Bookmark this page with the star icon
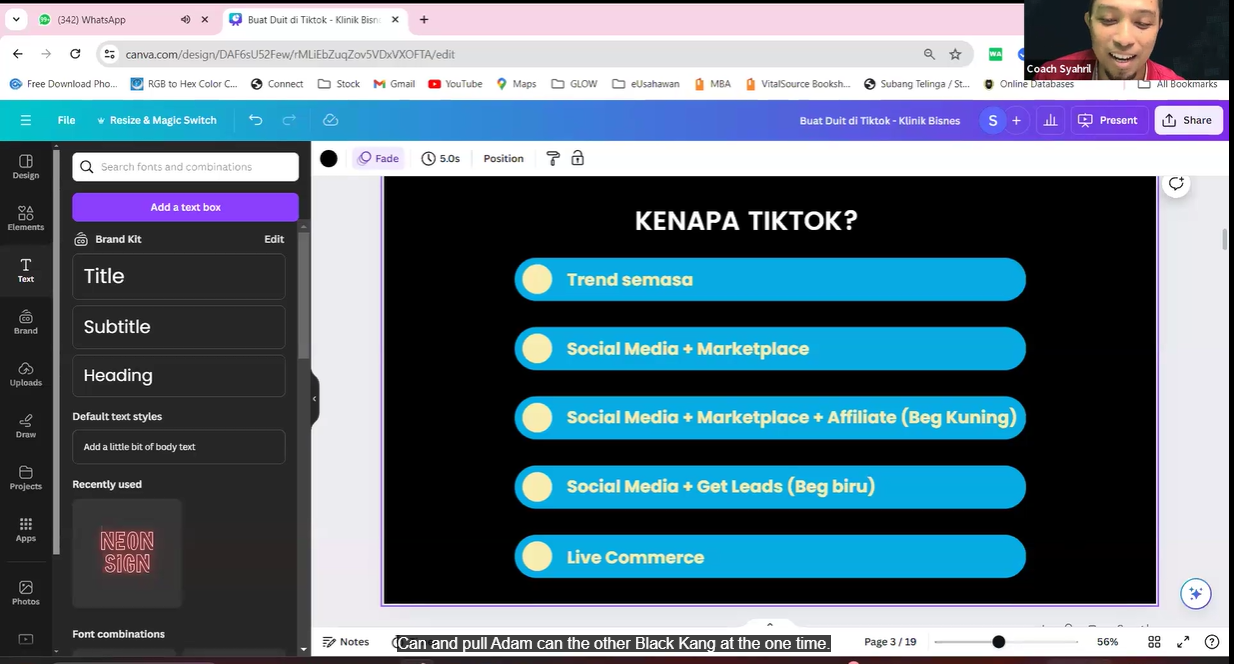 click(x=955, y=54)
